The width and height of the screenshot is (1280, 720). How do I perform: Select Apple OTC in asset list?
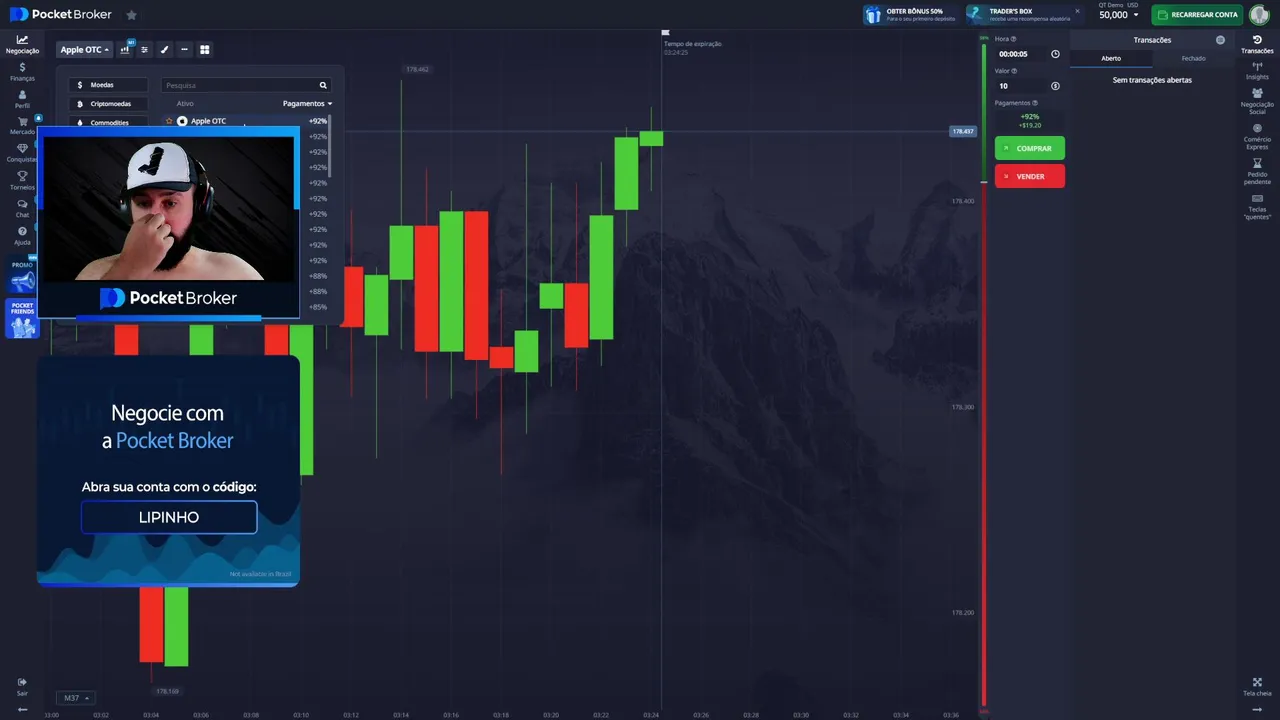(x=248, y=121)
